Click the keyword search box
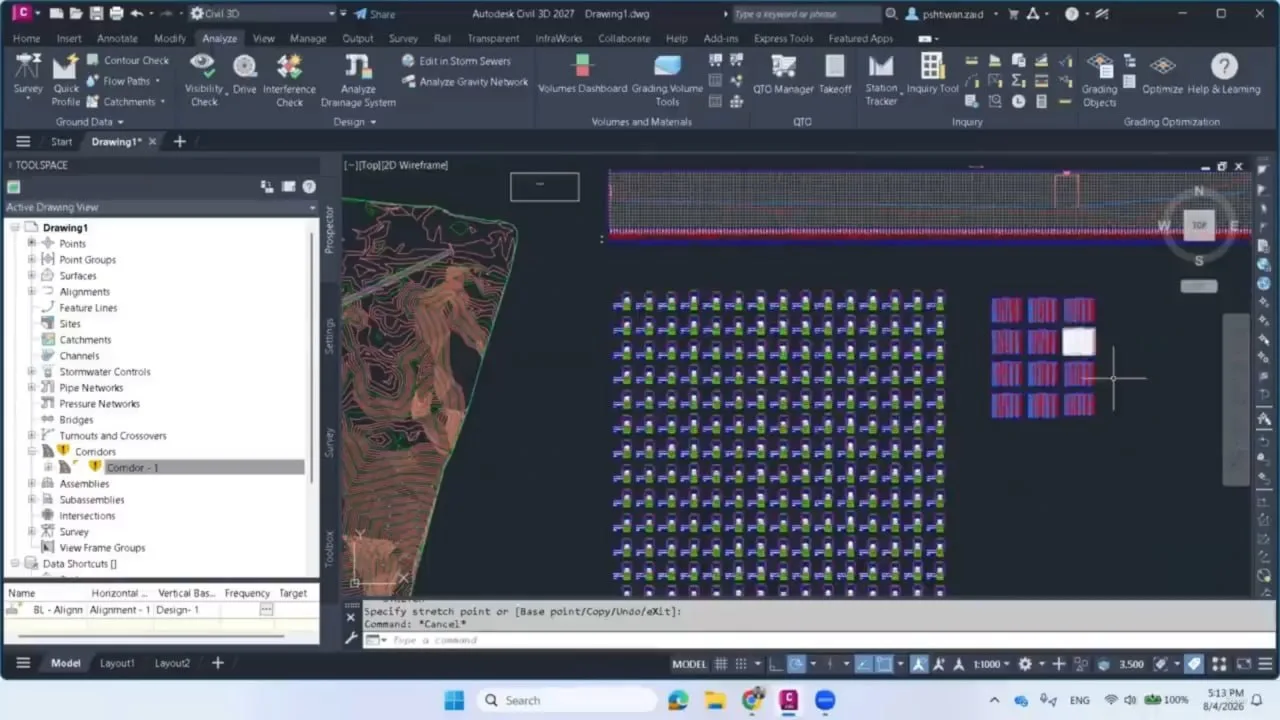Screen dimensions: 1280x720 [806, 14]
